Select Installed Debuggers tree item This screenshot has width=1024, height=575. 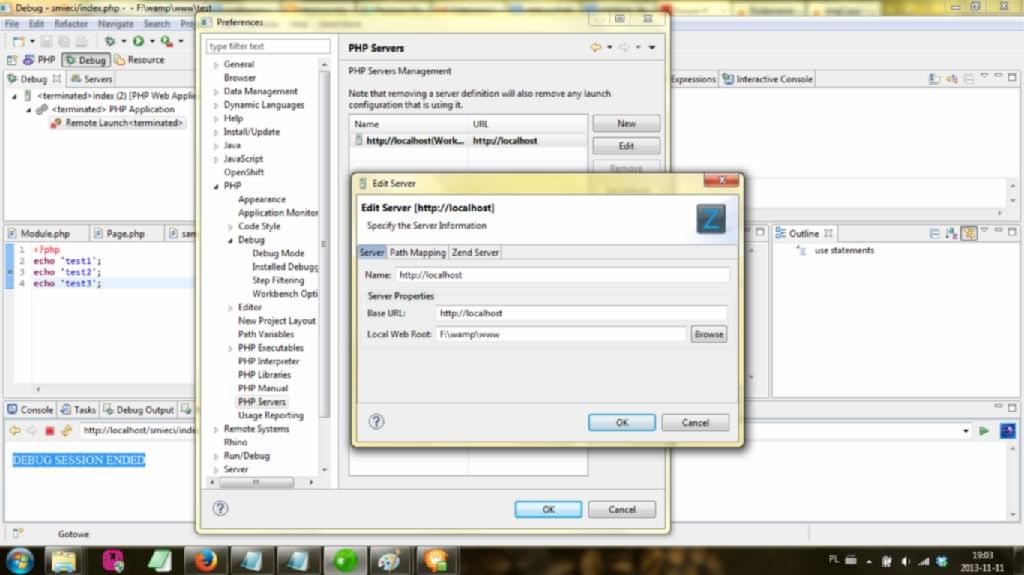pyautogui.click(x=285, y=267)
